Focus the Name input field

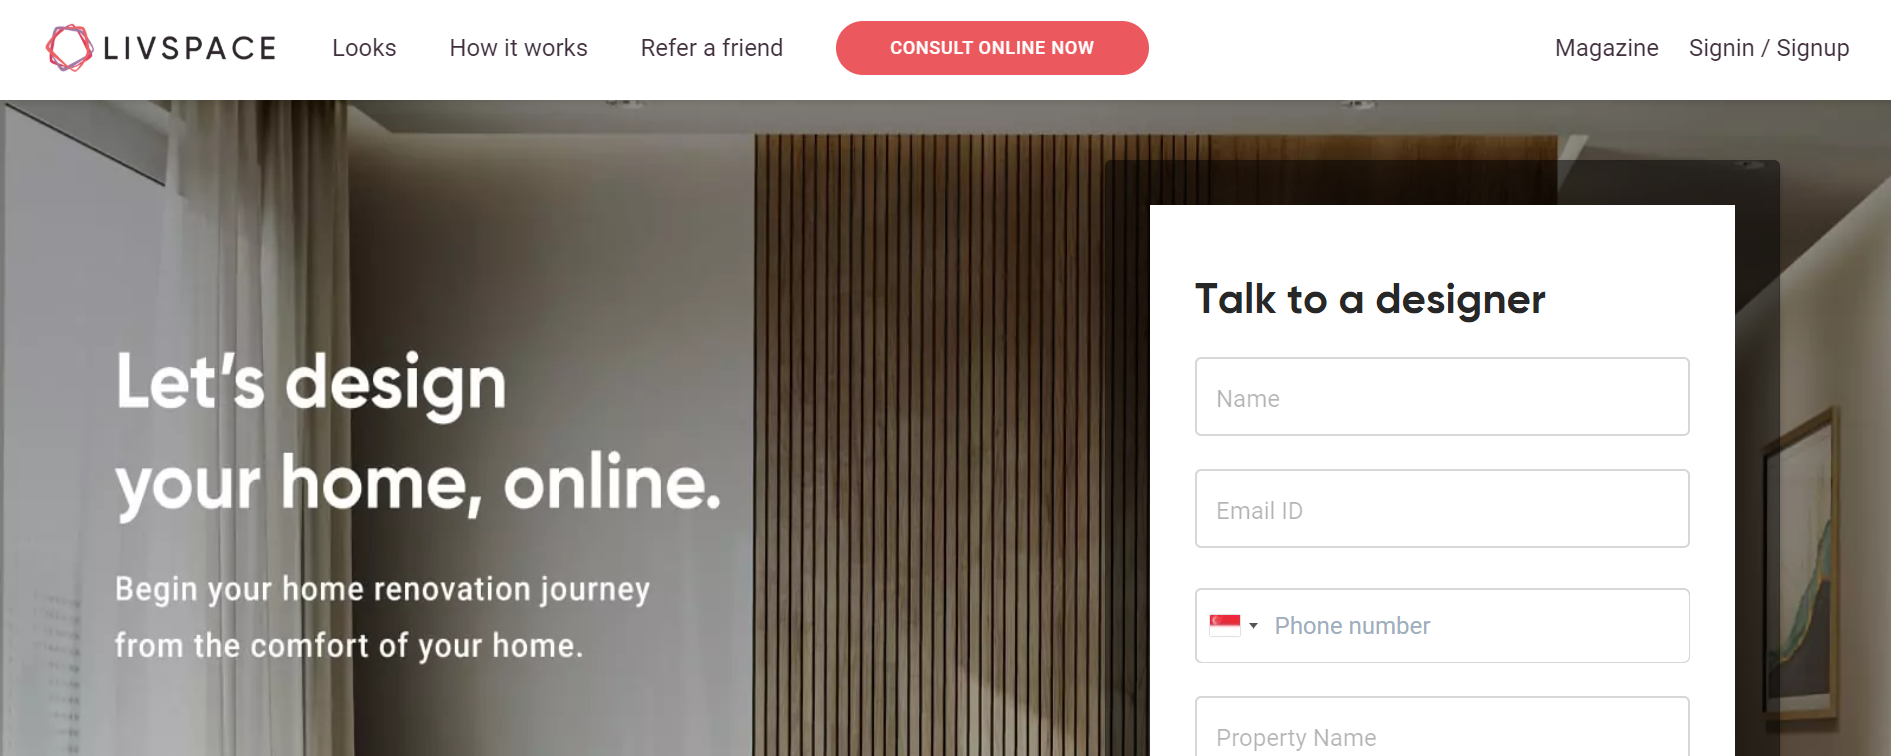coord(1442,397)
